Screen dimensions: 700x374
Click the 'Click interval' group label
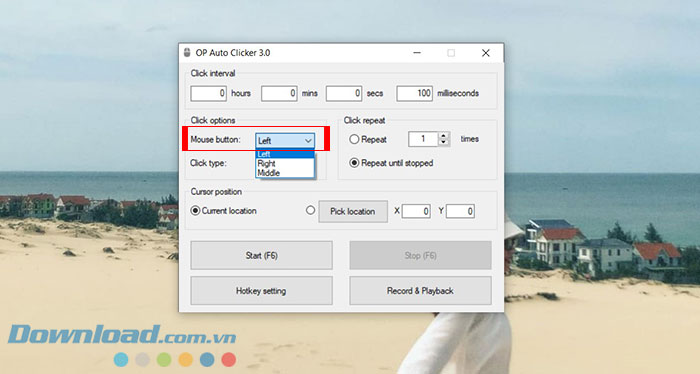click(213, 73)
